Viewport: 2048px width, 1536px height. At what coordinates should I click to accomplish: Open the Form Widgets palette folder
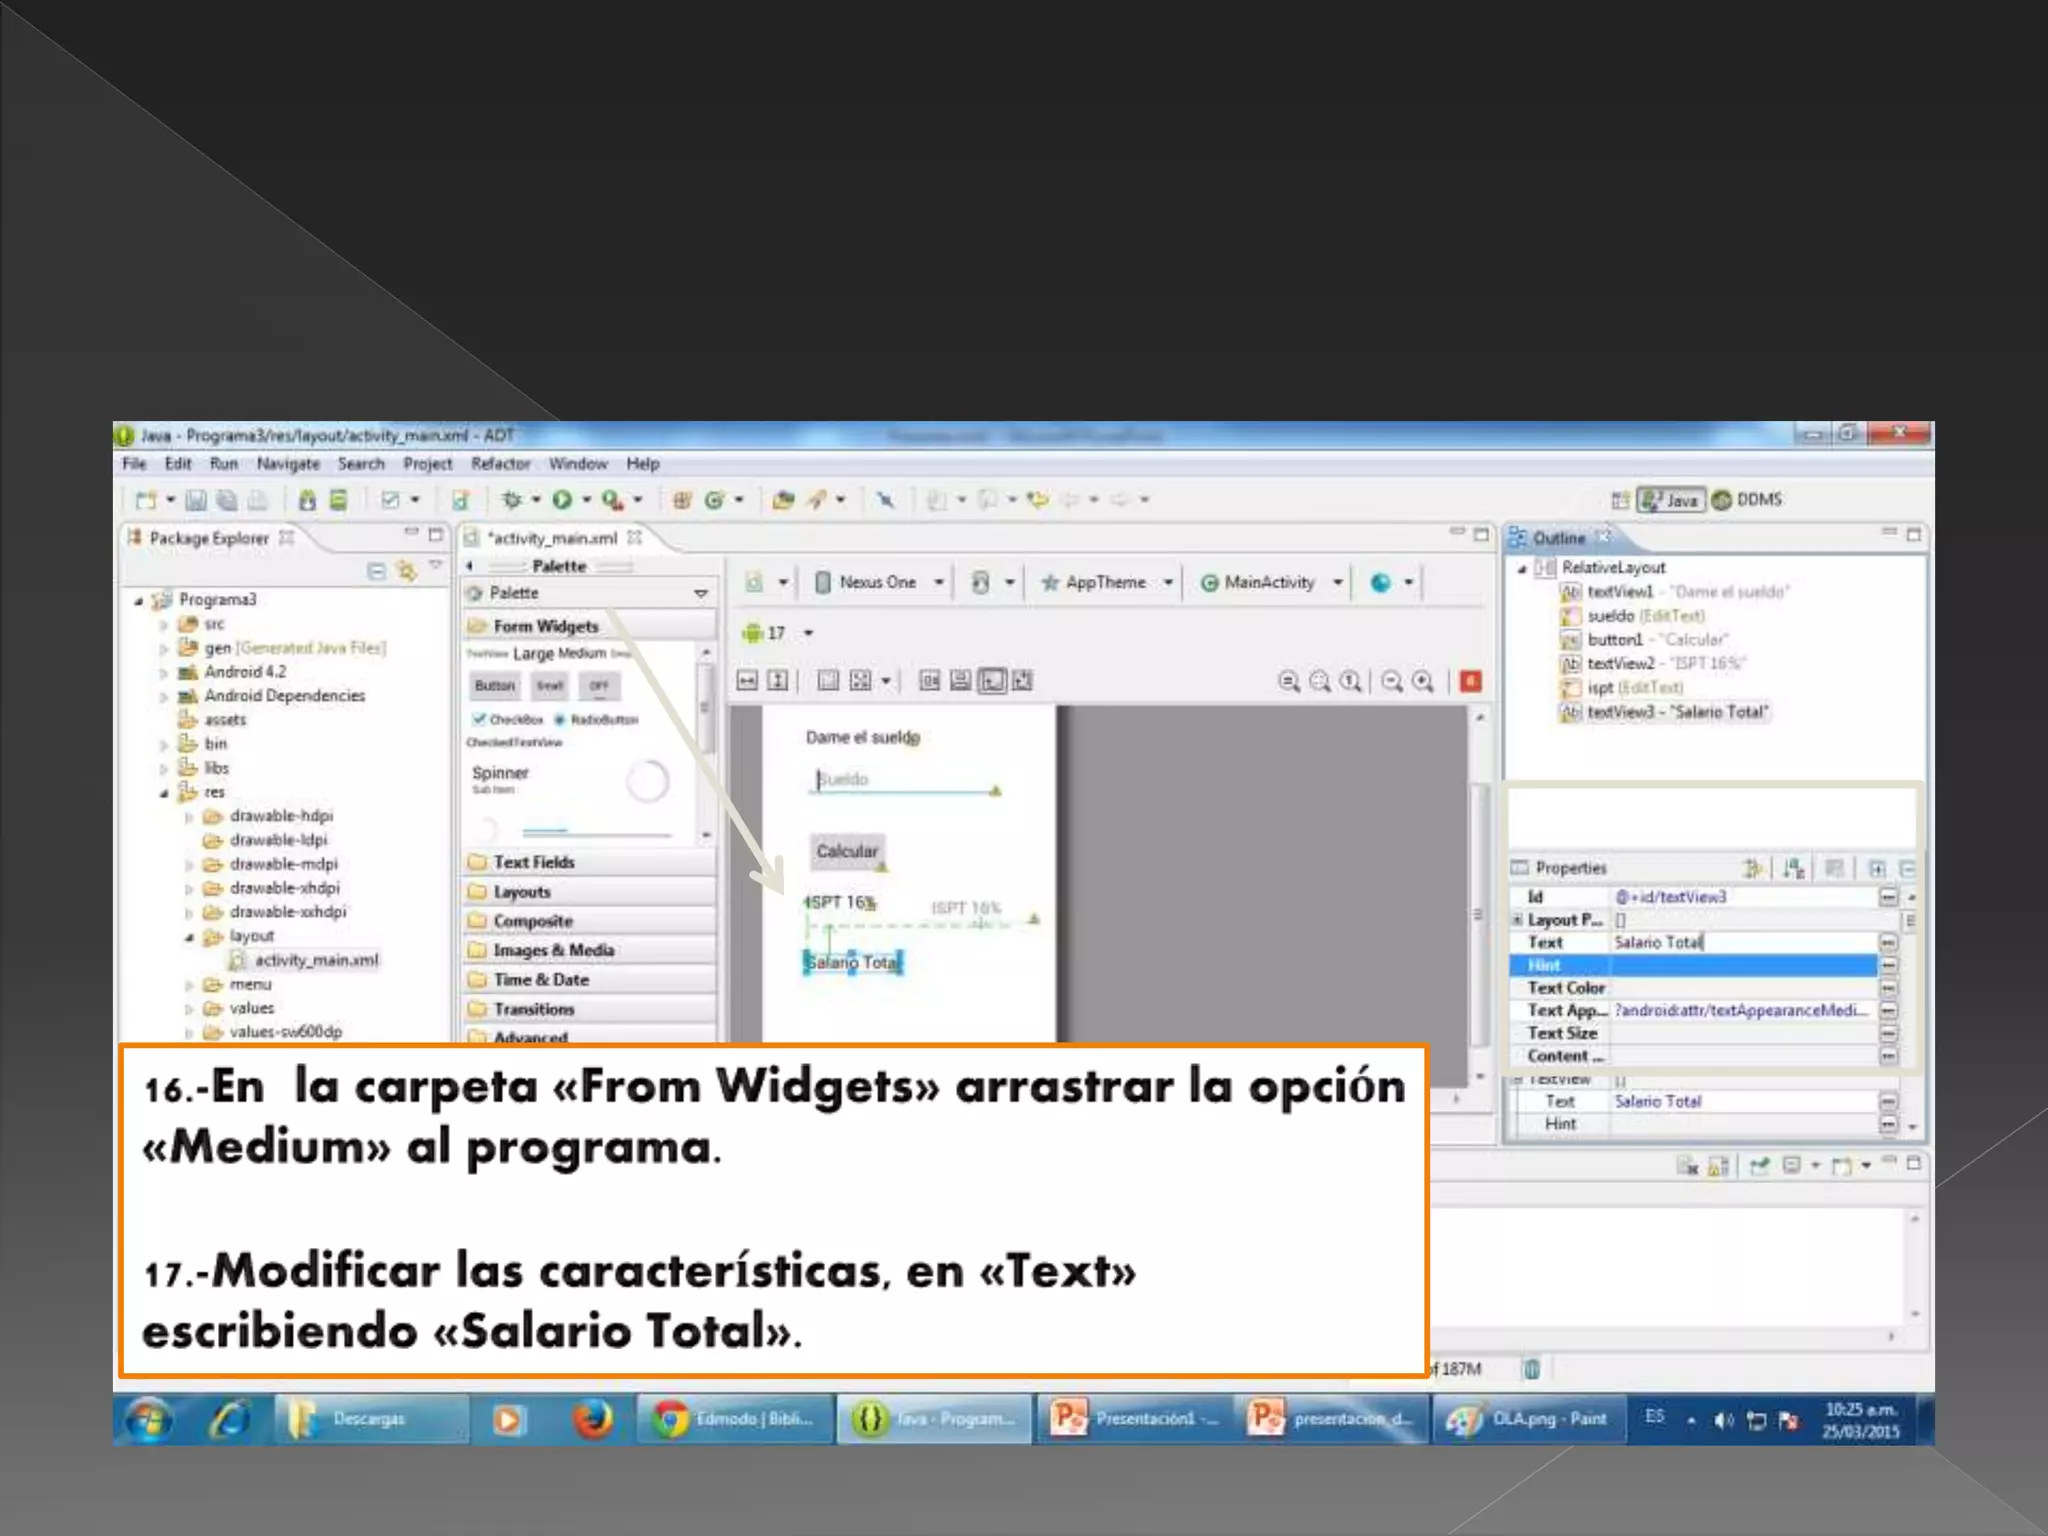point(590,626)
